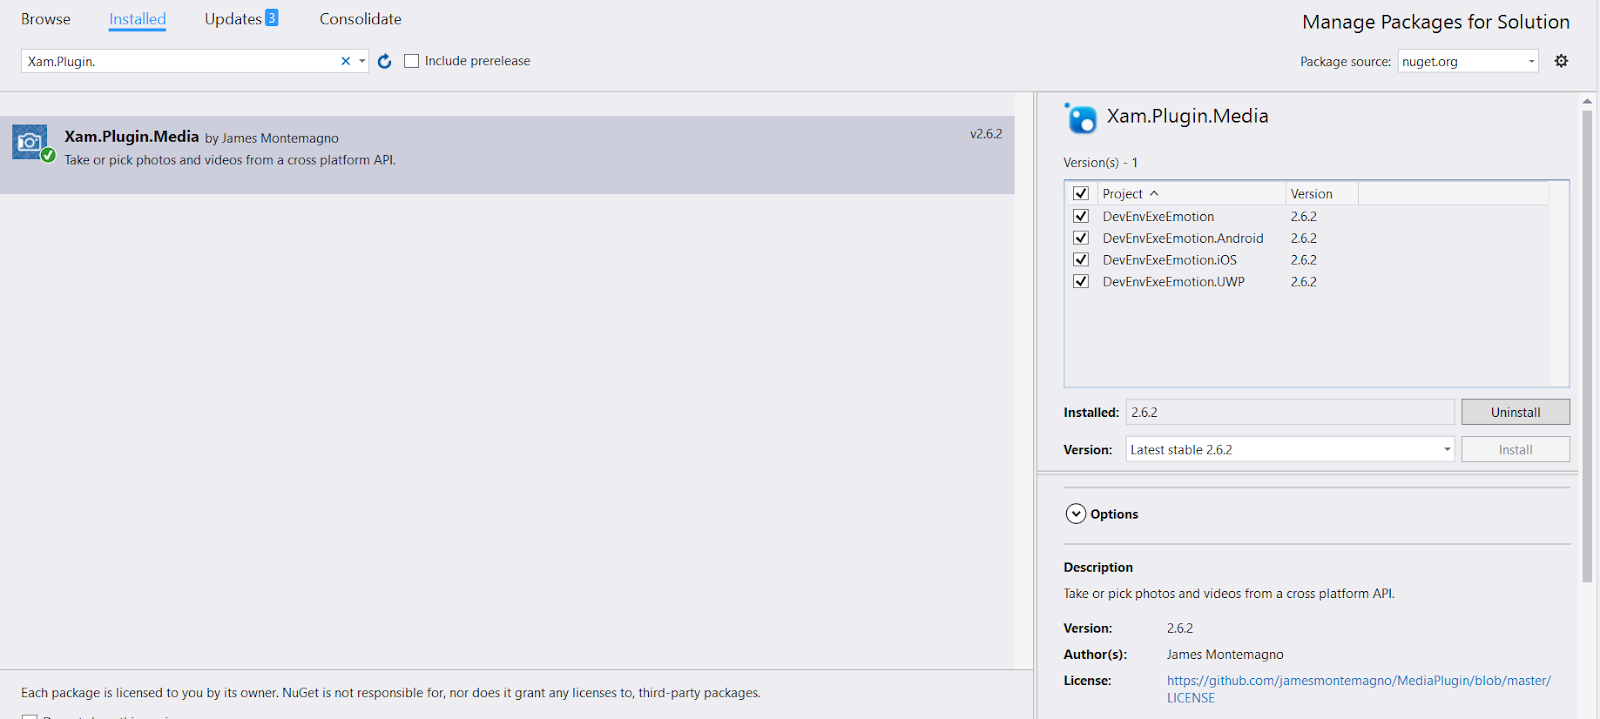This screenshot has height=719, width=1600.
Task: Open the MediaPlugin LICENSE GitHub link
Action: [x=1358, y=689]
